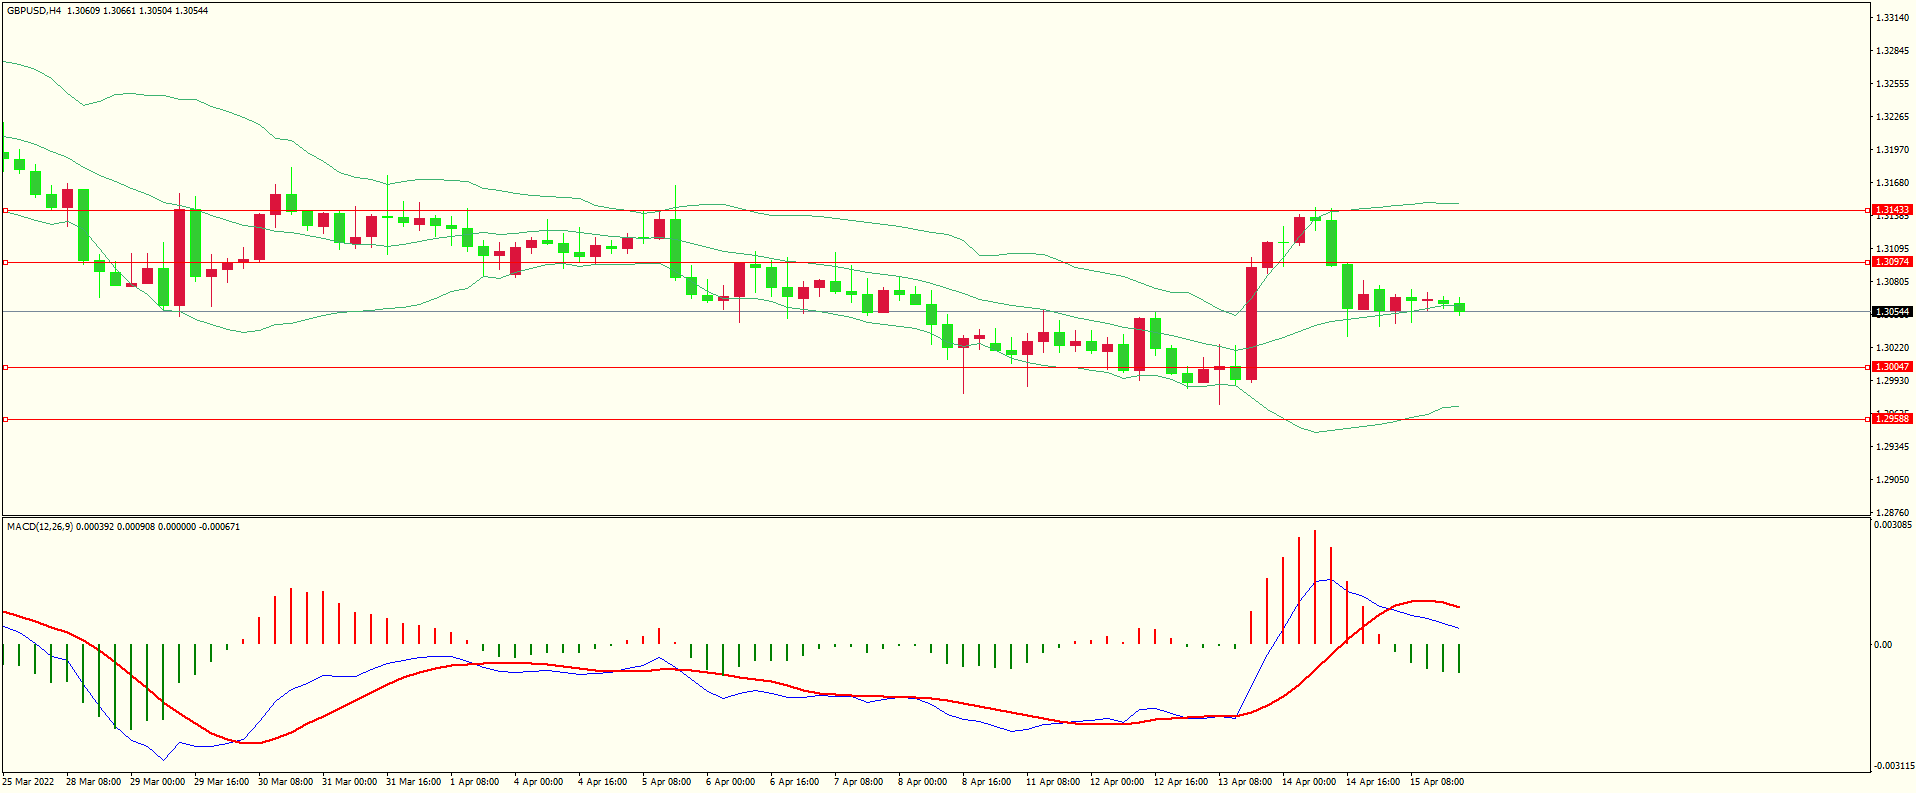Click the 28 Mar 08:00 time label

click(x=94, y=782)
